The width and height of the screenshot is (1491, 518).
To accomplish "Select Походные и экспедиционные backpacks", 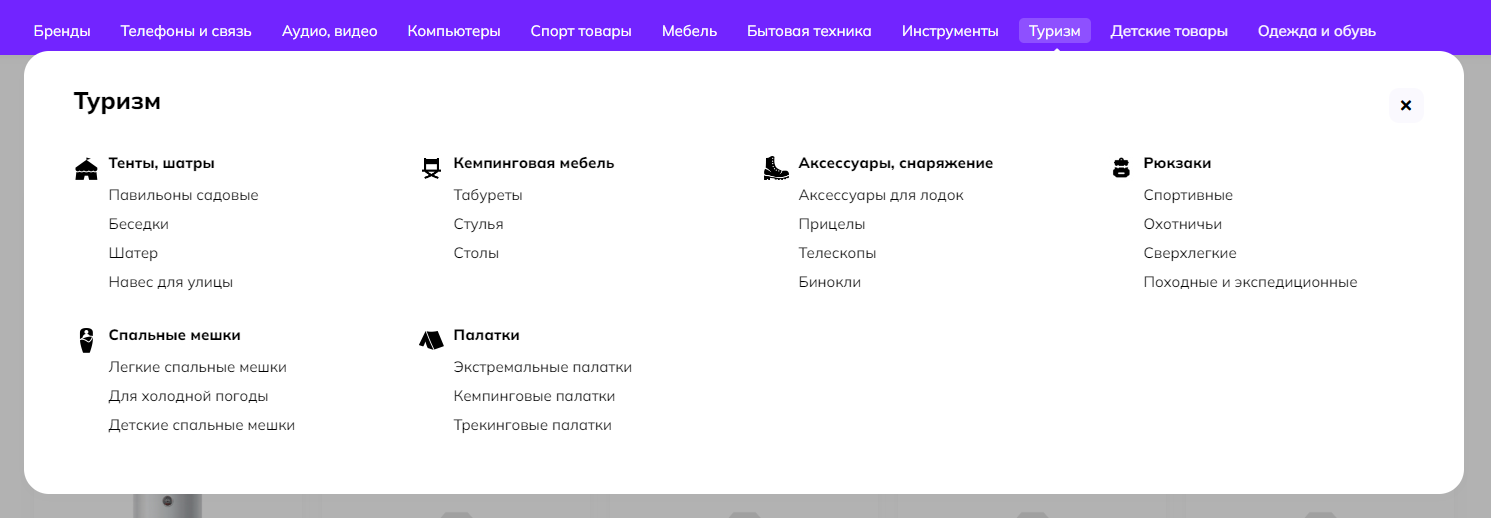I will pos(1250,282).
